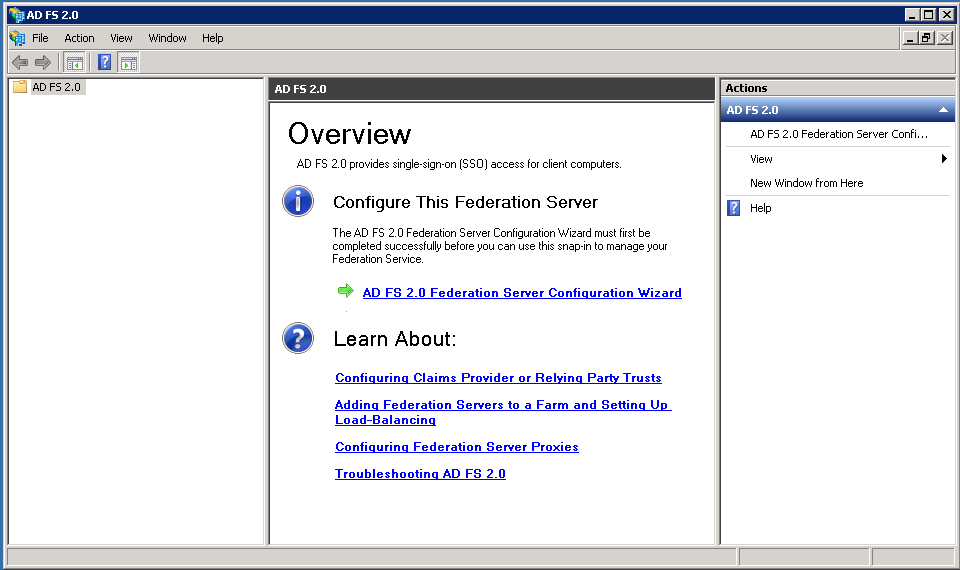Click Configuring Federation Server Proxies link
The width and height of the screenshot is (960, 570).
[456, 447]
